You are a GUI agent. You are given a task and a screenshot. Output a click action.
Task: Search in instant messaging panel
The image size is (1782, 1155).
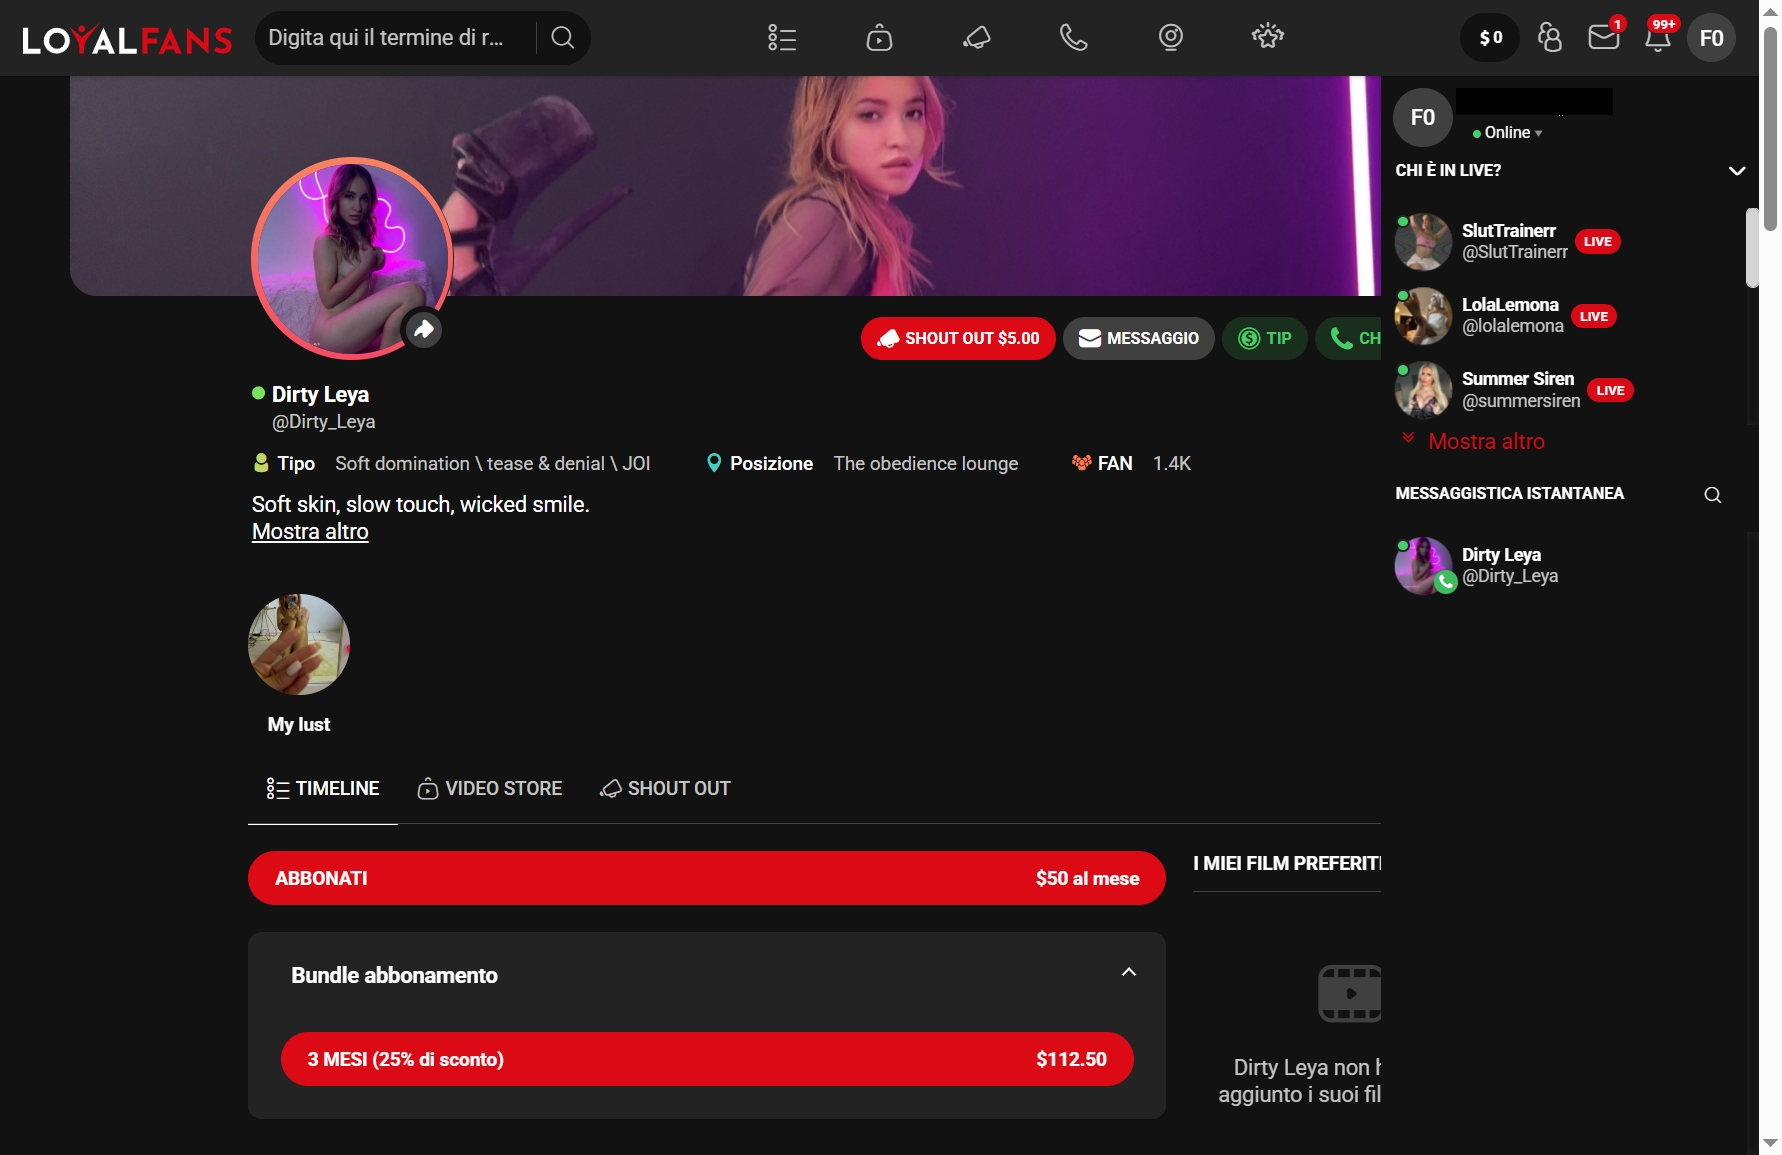1712,495
